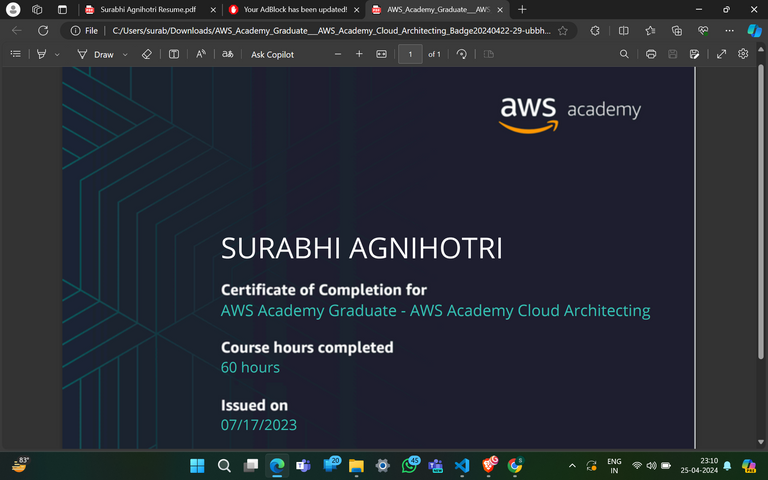Add this page to favorites star
Viewport: 768px width, 480px height.
(x=563, y=31)
